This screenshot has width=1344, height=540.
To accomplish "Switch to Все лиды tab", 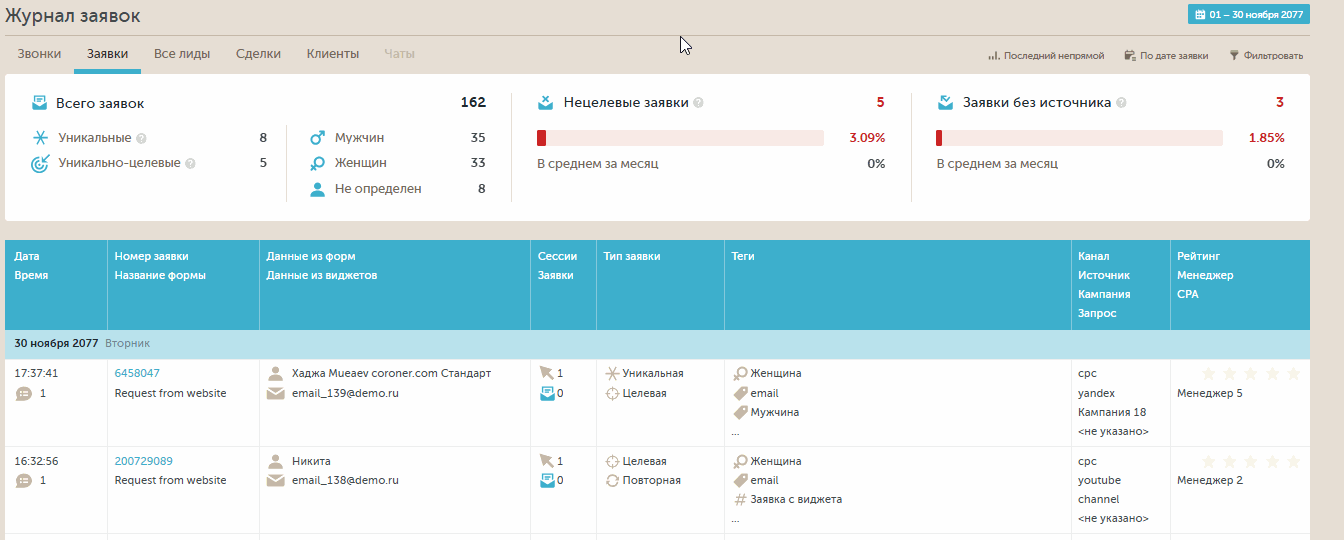I will point(182,54).
